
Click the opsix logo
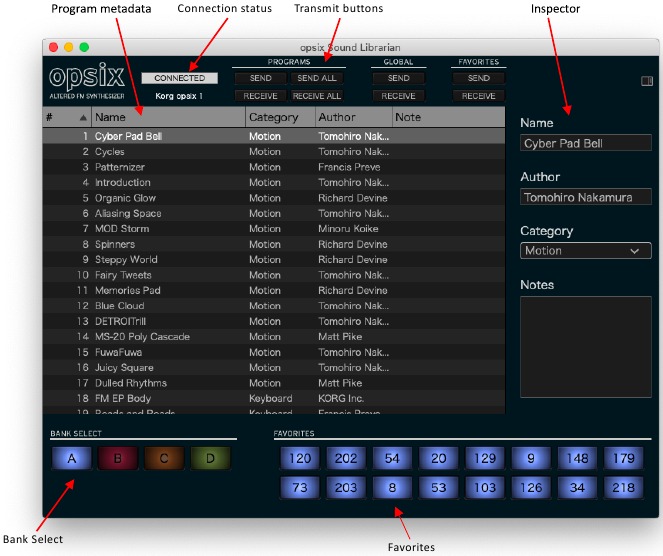pyautogui.click(x=87, y=82)
